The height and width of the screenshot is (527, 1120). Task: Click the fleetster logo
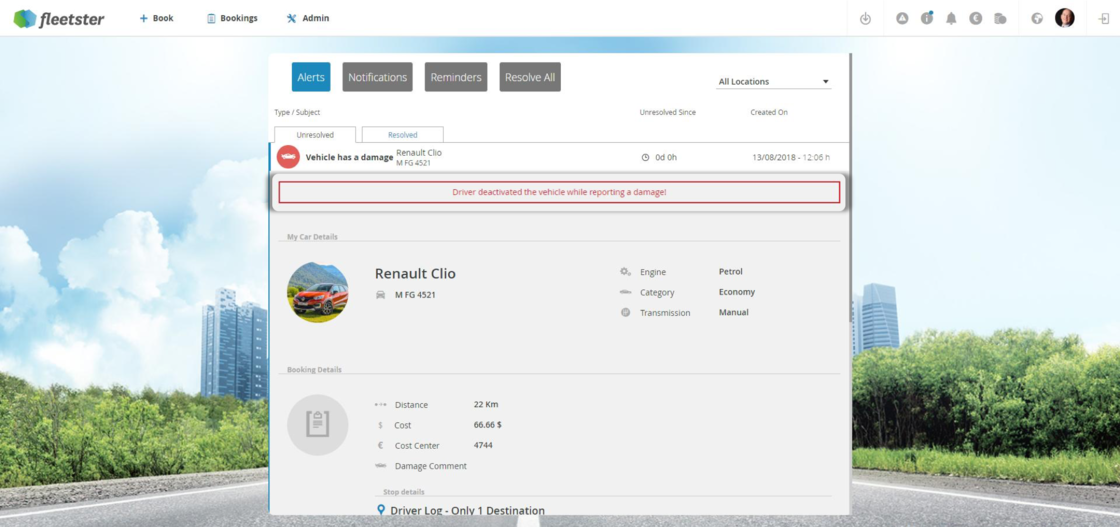[59, 19]
